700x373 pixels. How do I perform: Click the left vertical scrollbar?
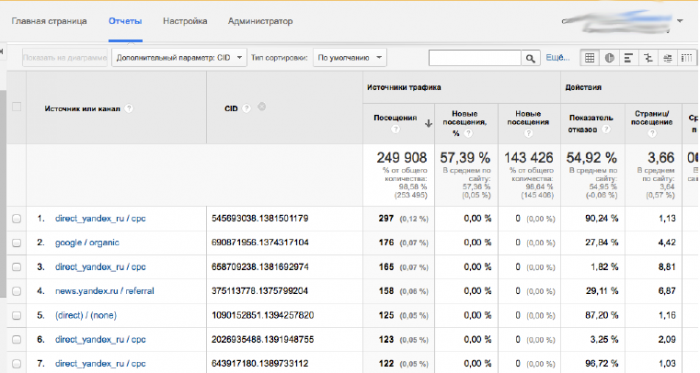pyautogui.click(x=3, y=194)
